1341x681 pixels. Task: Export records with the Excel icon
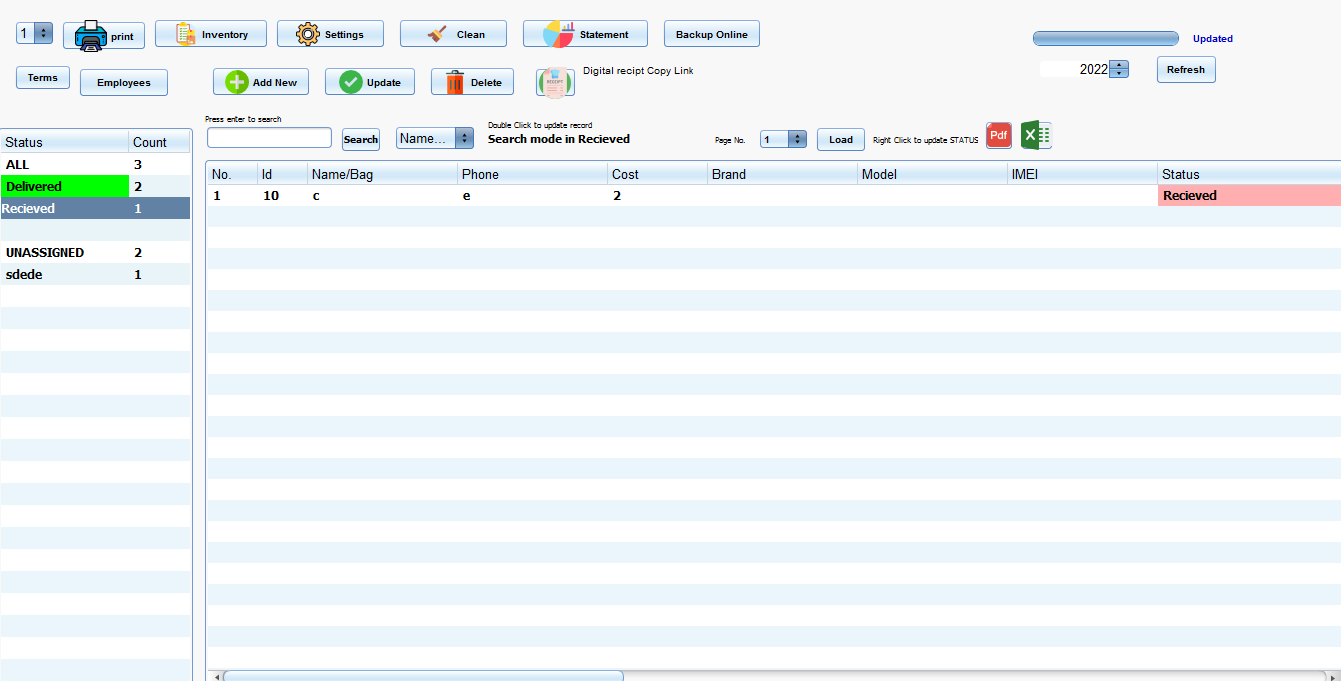1036,135
